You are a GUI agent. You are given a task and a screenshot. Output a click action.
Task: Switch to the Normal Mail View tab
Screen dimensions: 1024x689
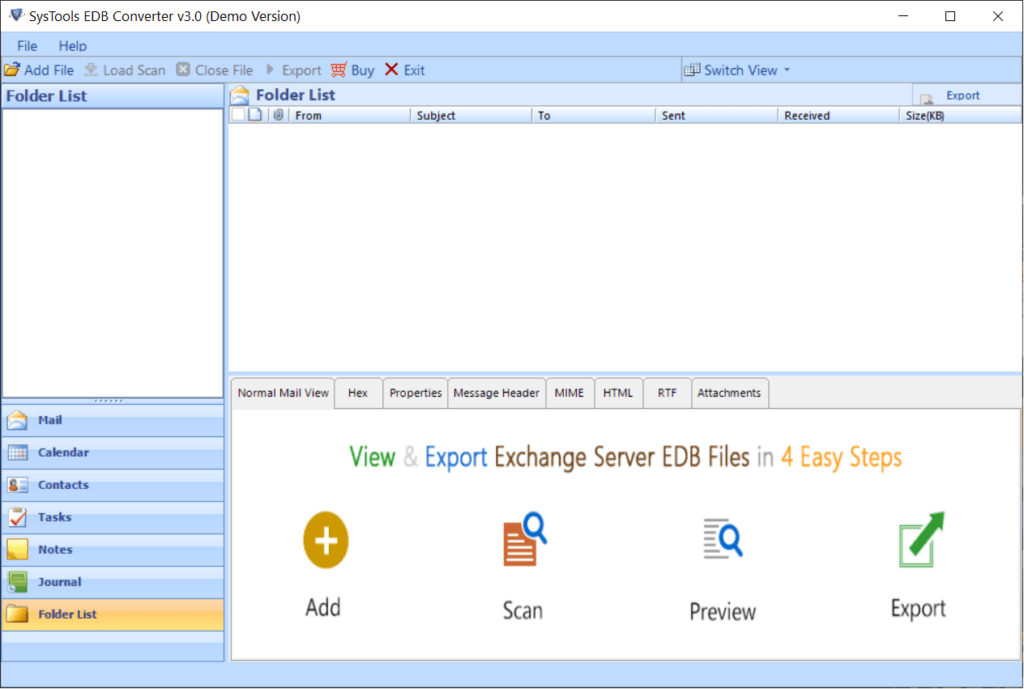click(x=283, y=393)
